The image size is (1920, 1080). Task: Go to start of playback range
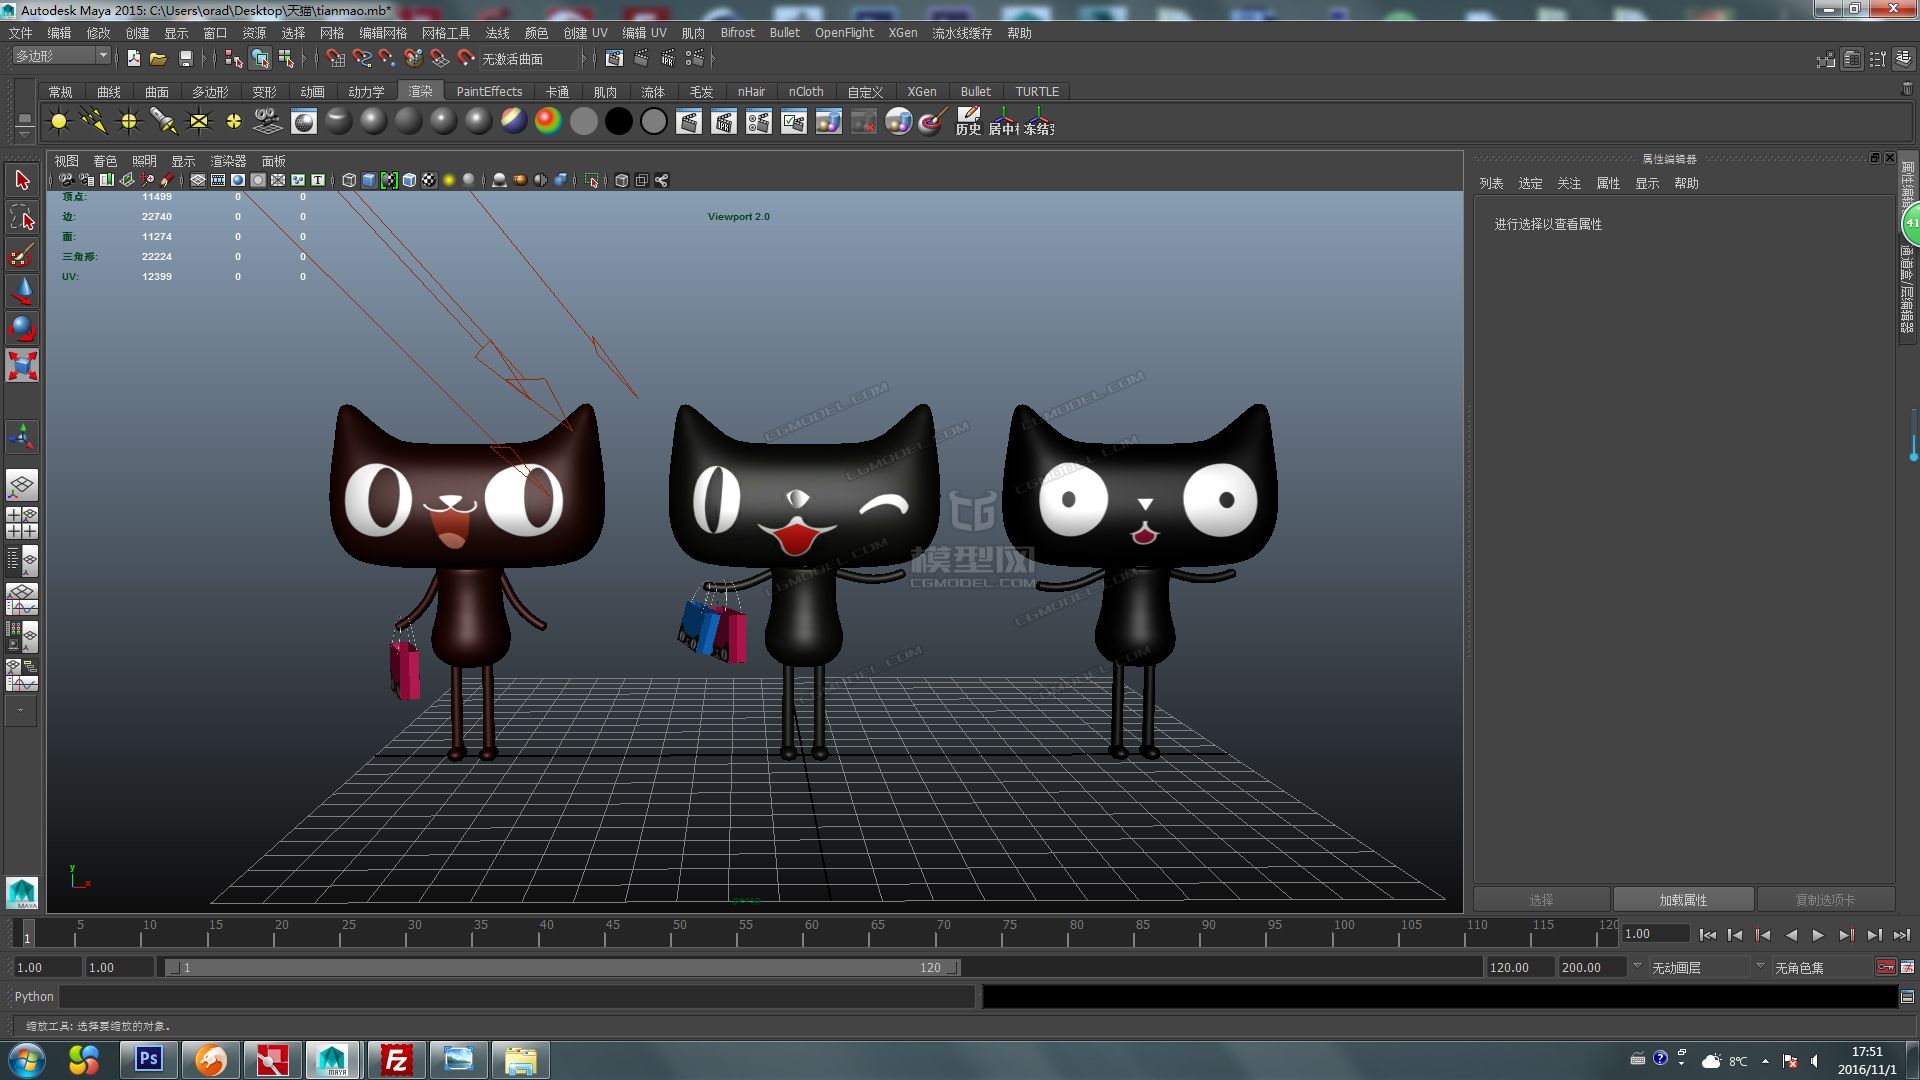[1708, 935]
